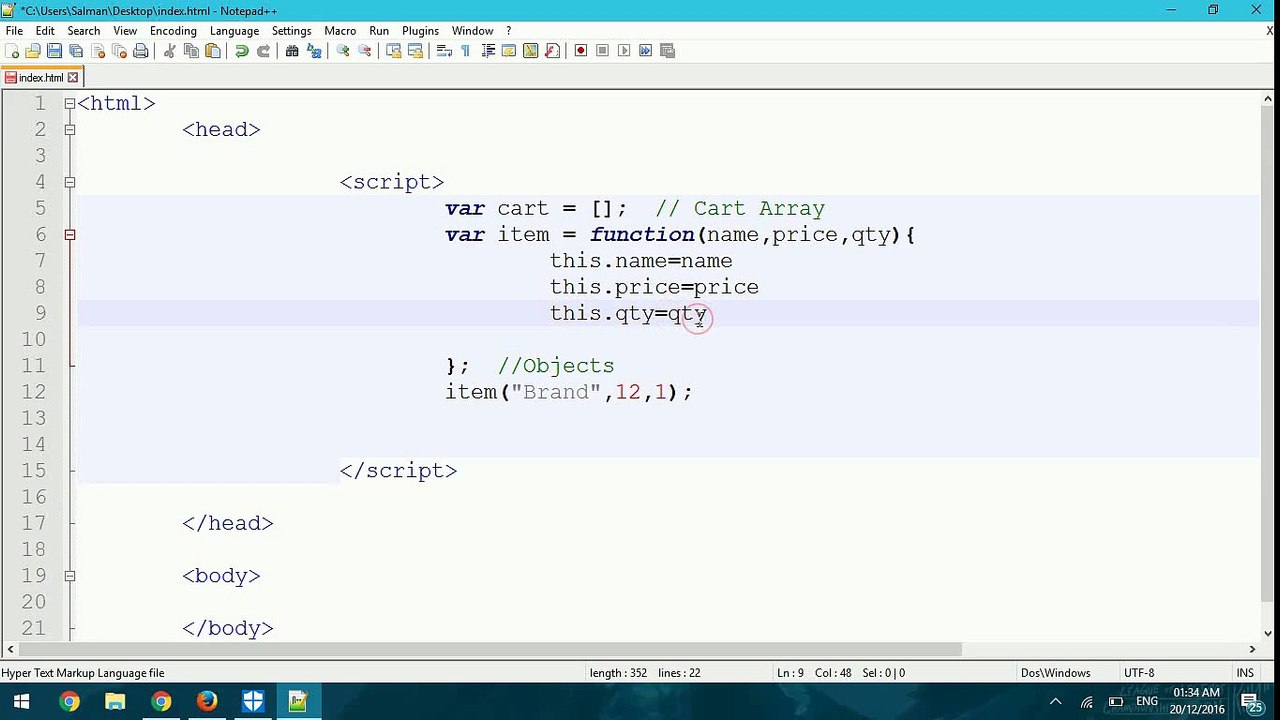Click the Copy toolbar icon
The image size is (1280, 720).
[x=191, y=51]
